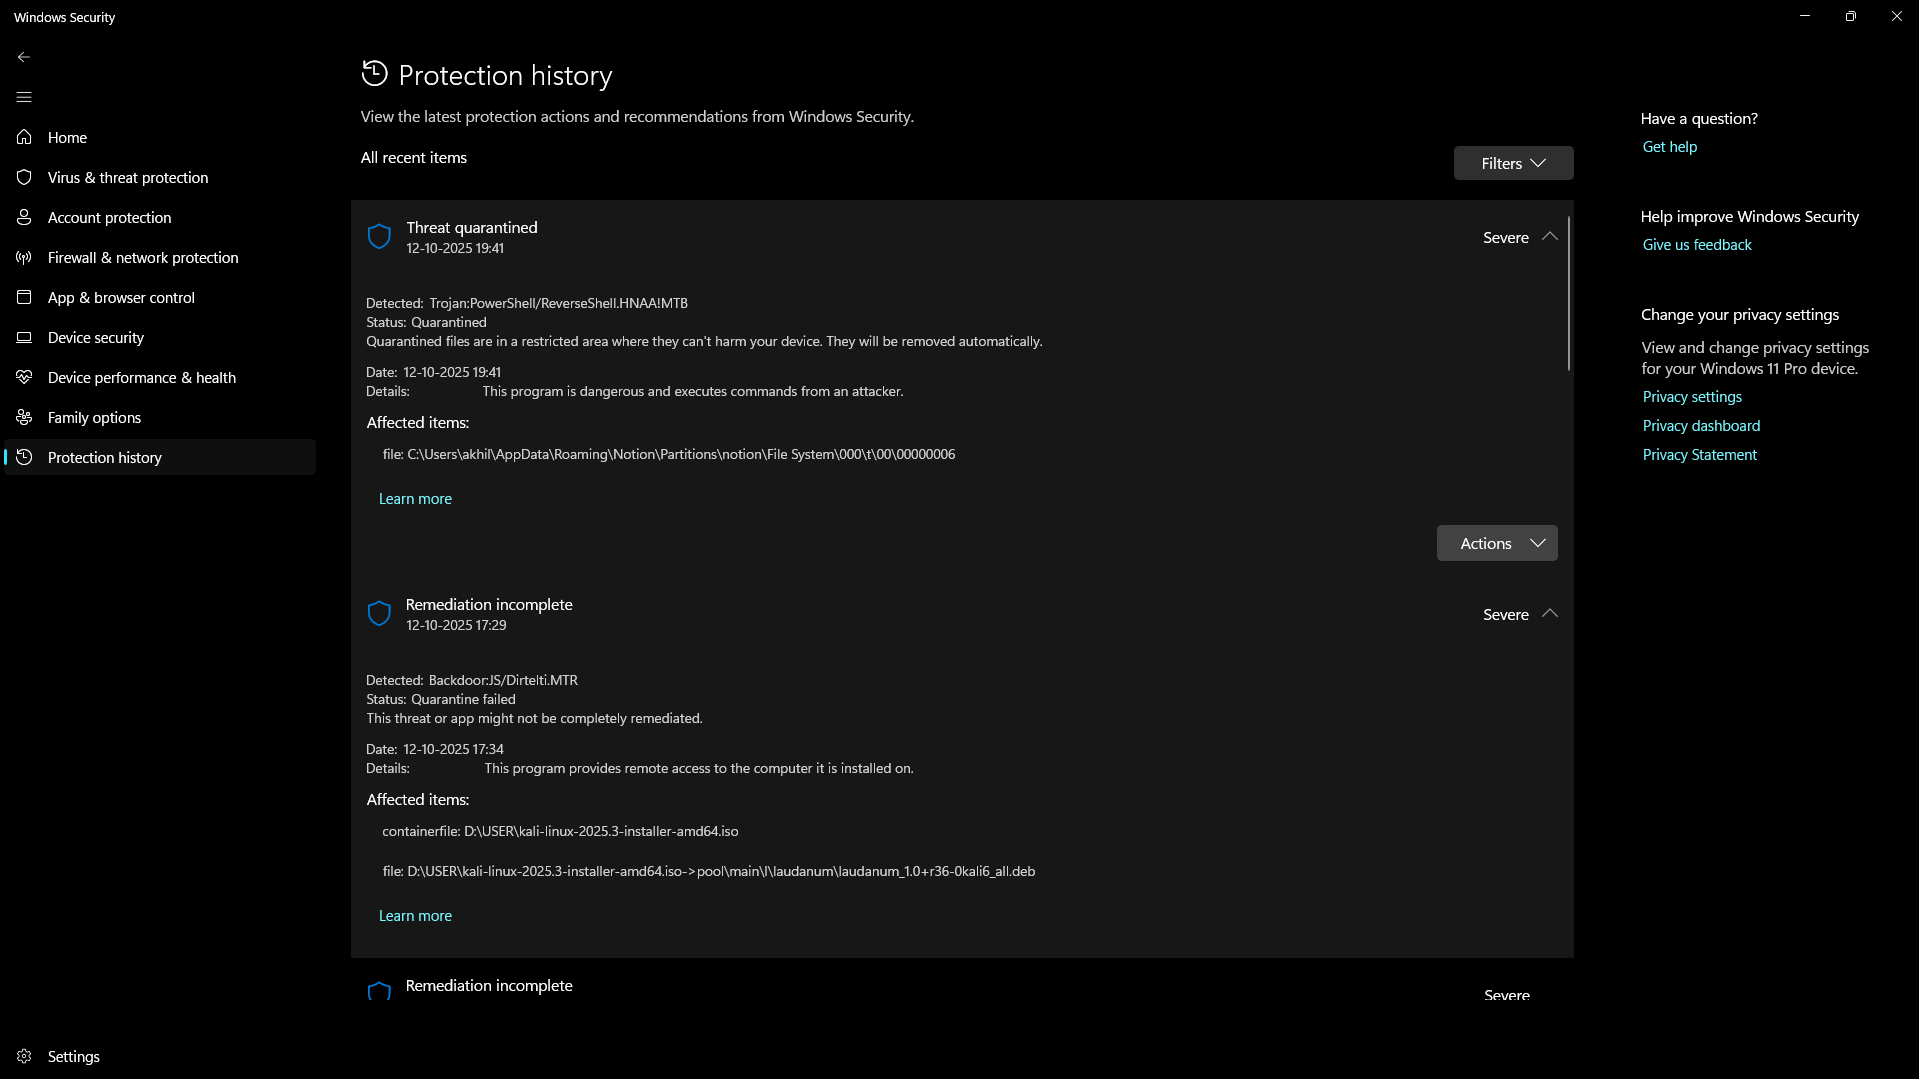Click the shield icon on Threat quarantined
Viewport: 1919px width, 1079px height.
pyautogui.click(x=378, y=236)
